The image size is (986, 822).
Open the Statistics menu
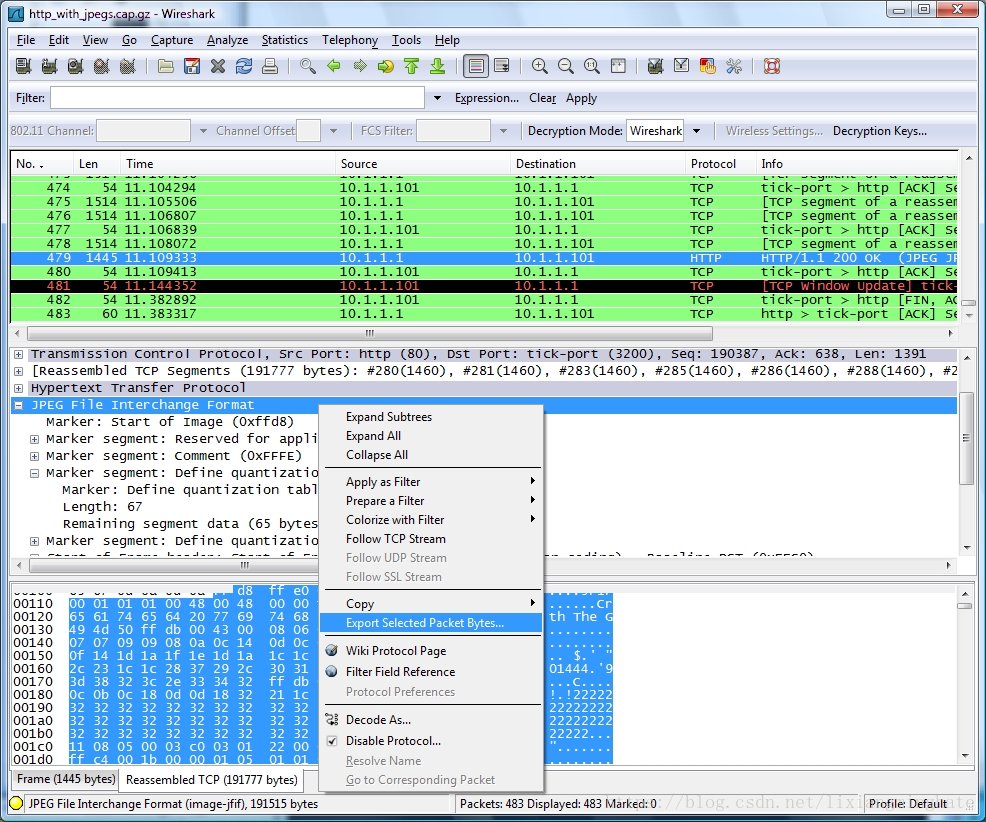[x=284, y=40]
